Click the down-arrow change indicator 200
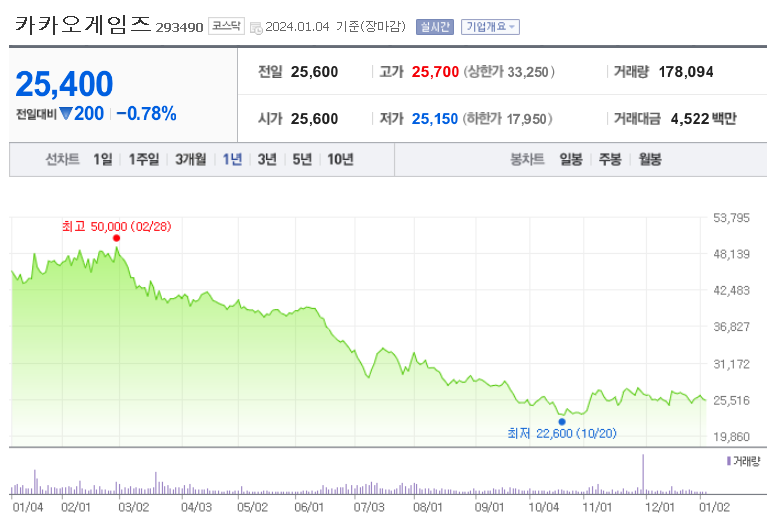The height and width of the screenshot is (527, 767). [x=82, y=114]
